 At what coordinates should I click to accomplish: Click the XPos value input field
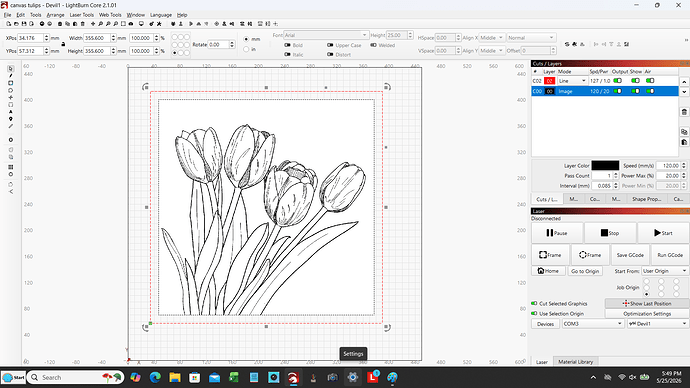point(30,38)
